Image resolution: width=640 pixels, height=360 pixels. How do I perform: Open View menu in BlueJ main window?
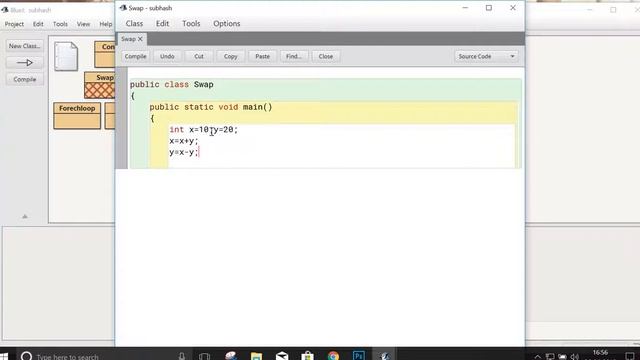(83, 24)
